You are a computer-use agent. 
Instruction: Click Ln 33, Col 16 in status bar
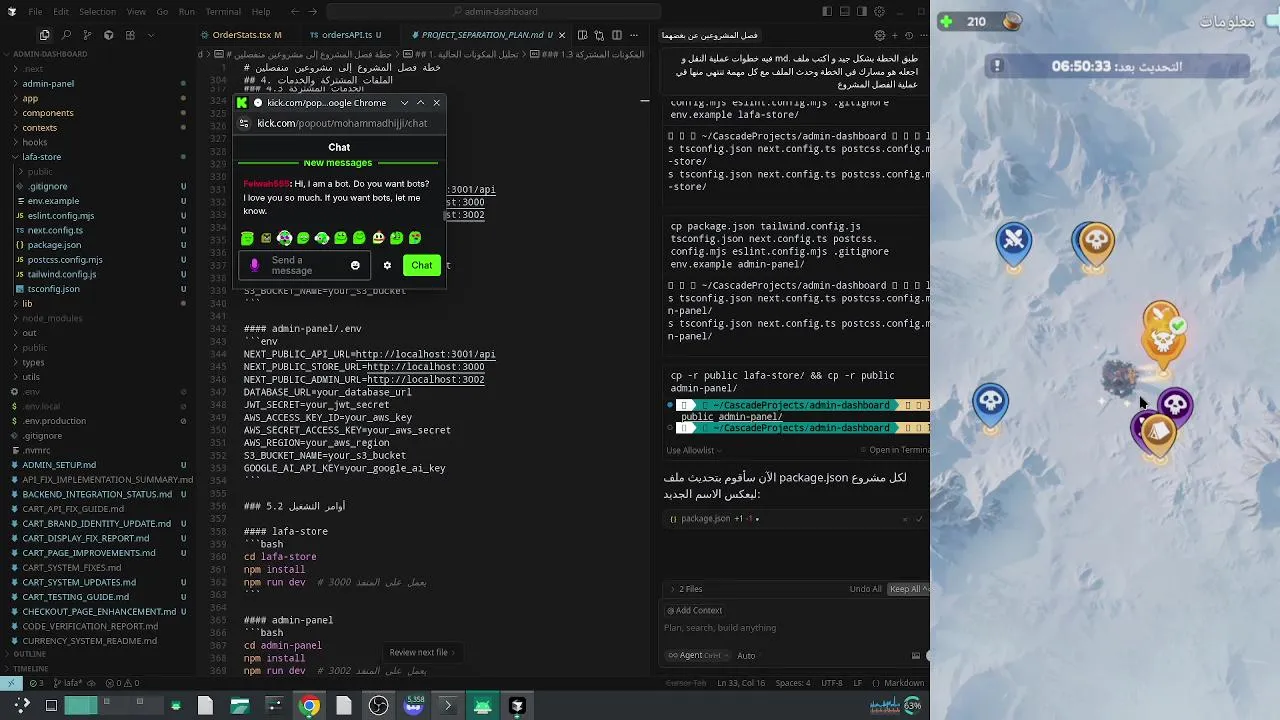(x=740, y=683)
